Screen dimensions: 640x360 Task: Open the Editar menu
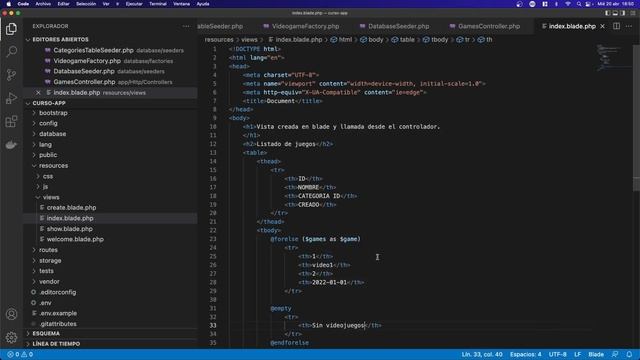click(63, 4)
